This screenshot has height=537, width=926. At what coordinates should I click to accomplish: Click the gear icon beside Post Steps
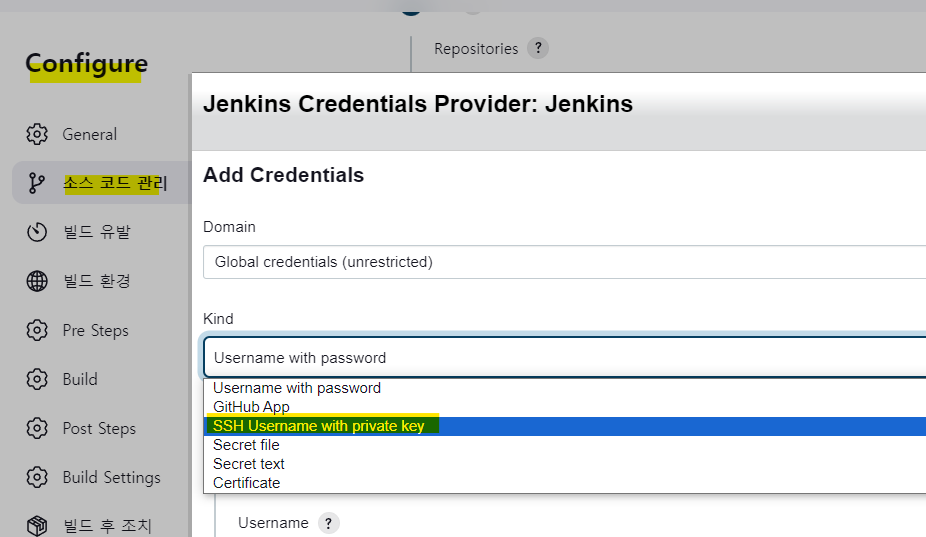pos(37,428)
